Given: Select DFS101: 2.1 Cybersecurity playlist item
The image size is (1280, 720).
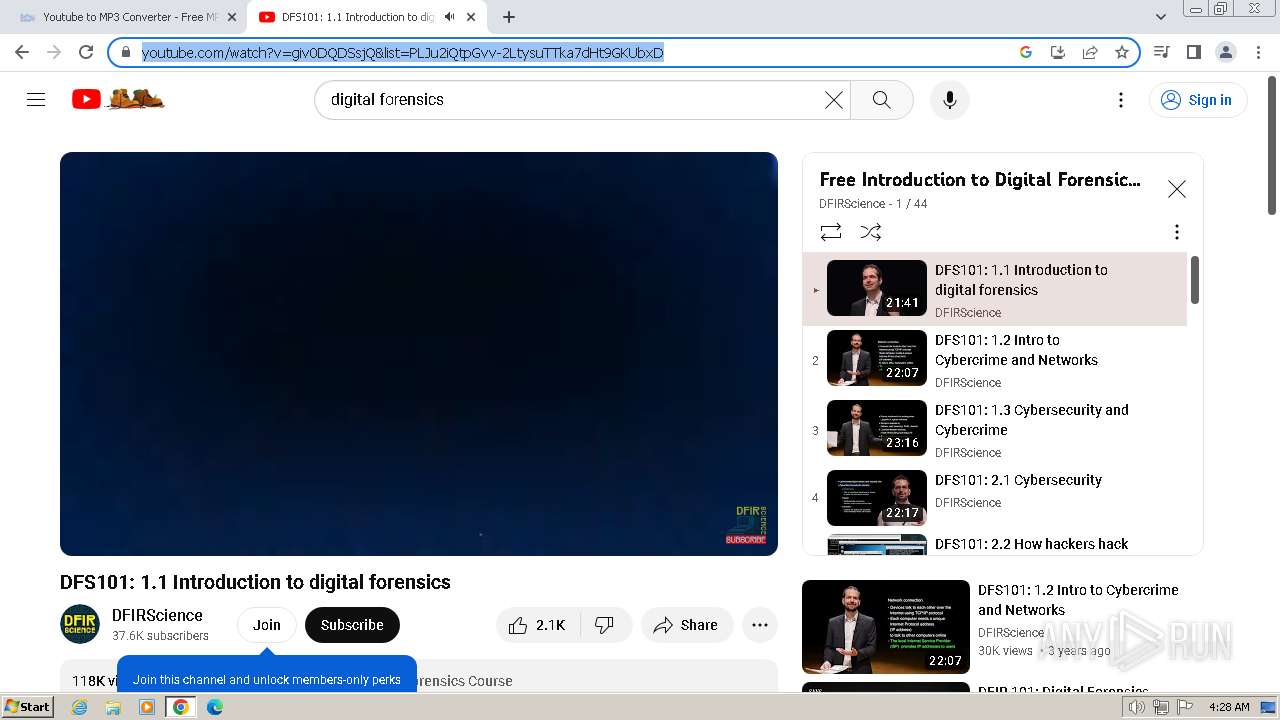Looking at the screenshot, I should (x=995, y=498).
